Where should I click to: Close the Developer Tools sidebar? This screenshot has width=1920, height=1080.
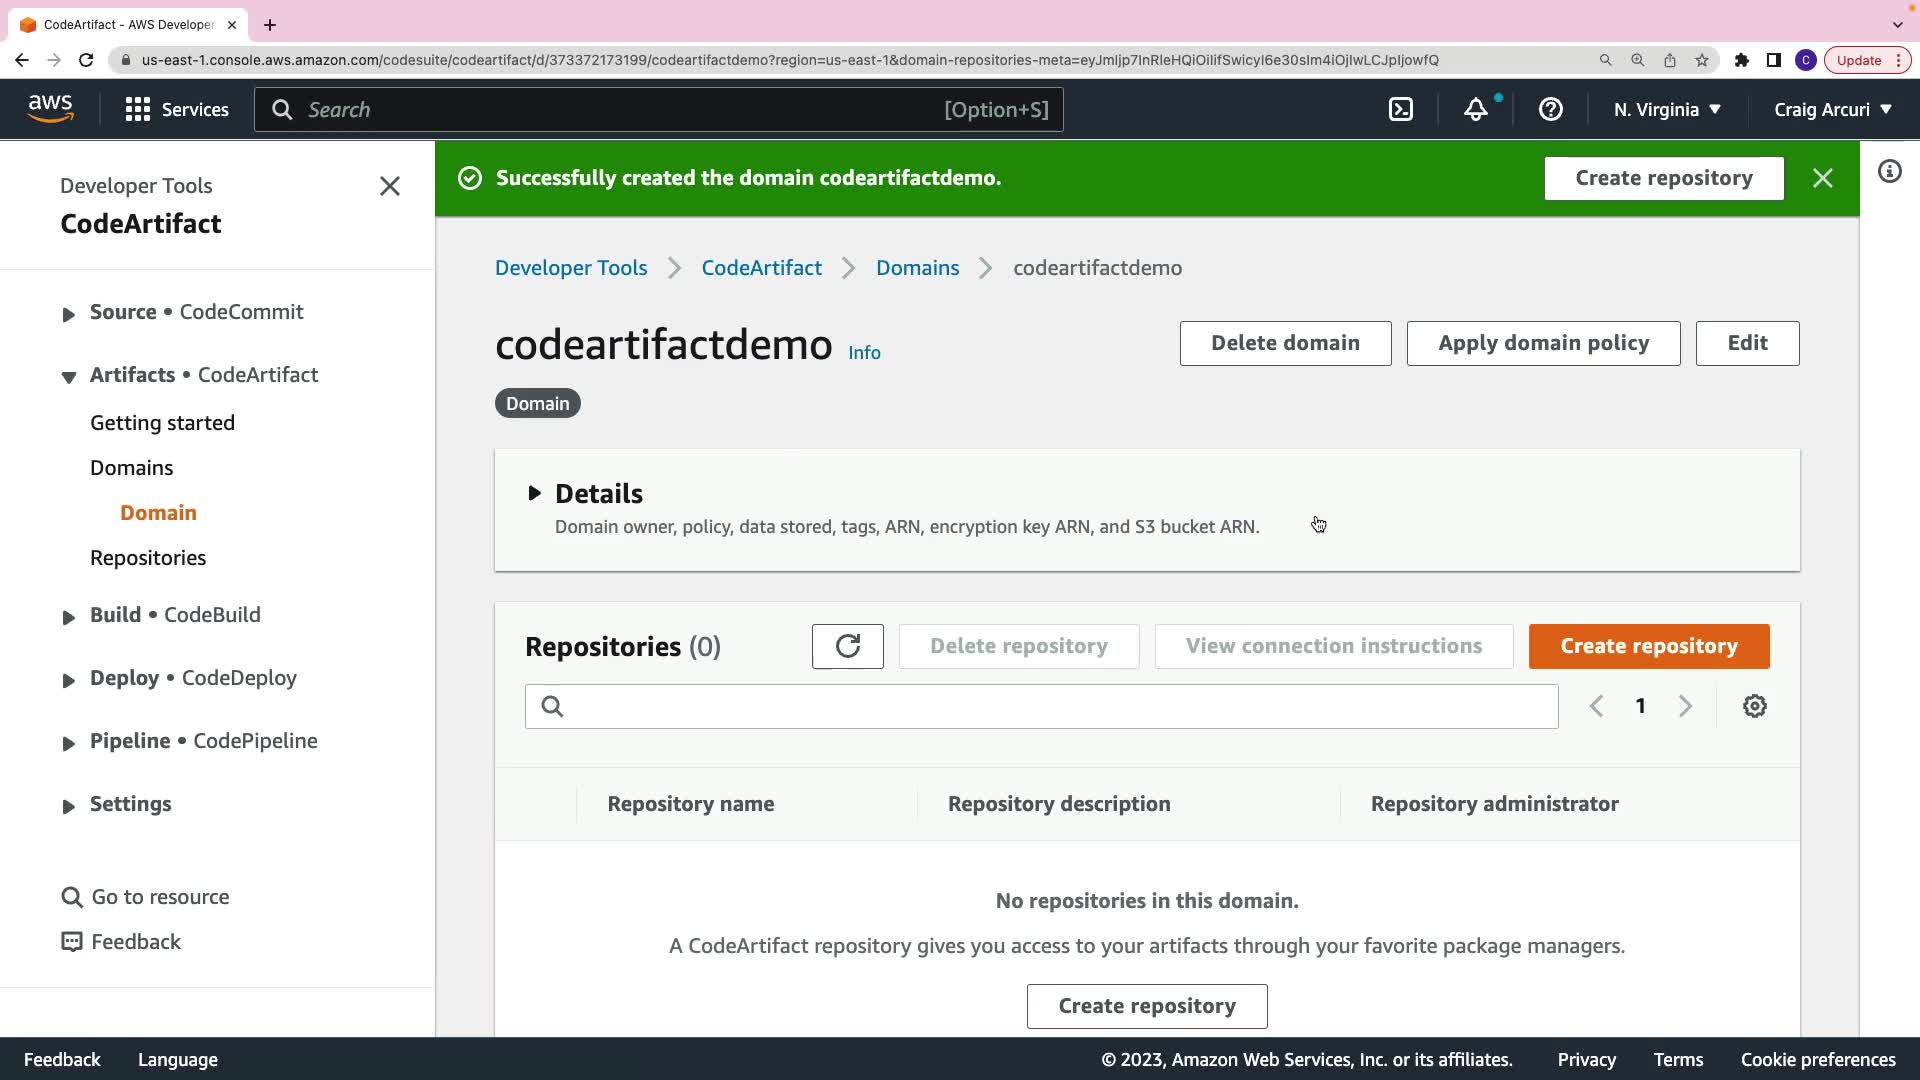389,186
